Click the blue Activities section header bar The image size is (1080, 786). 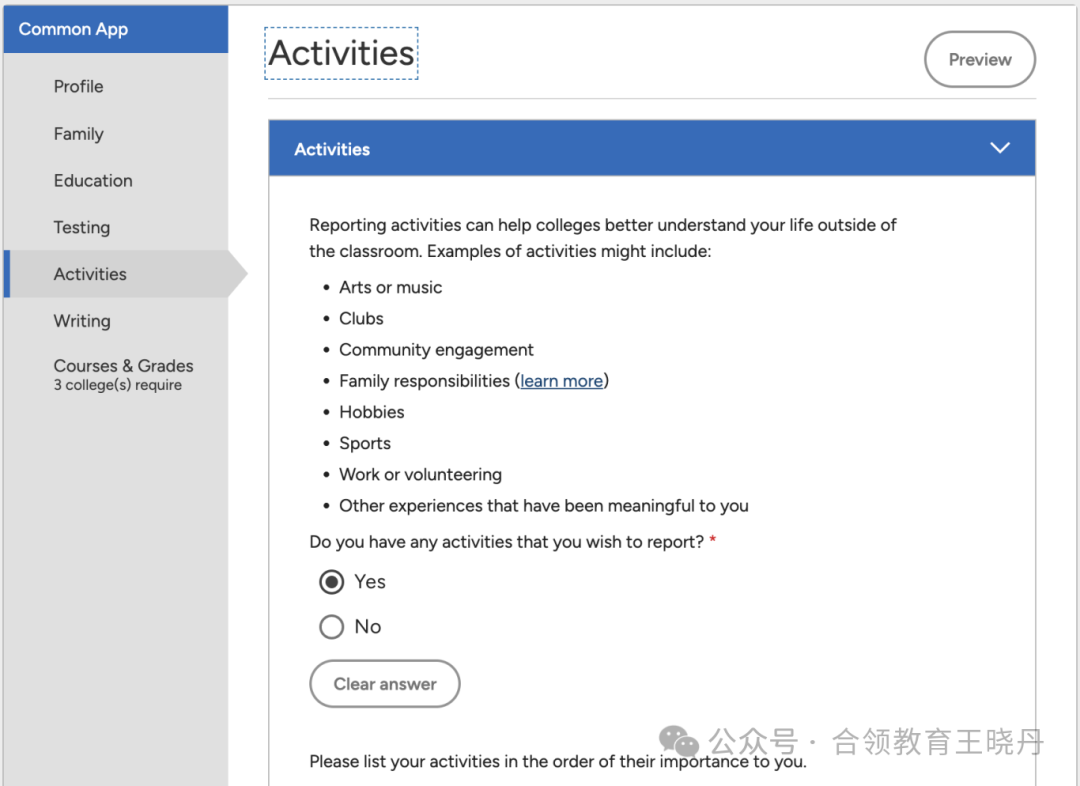point(652,148)
